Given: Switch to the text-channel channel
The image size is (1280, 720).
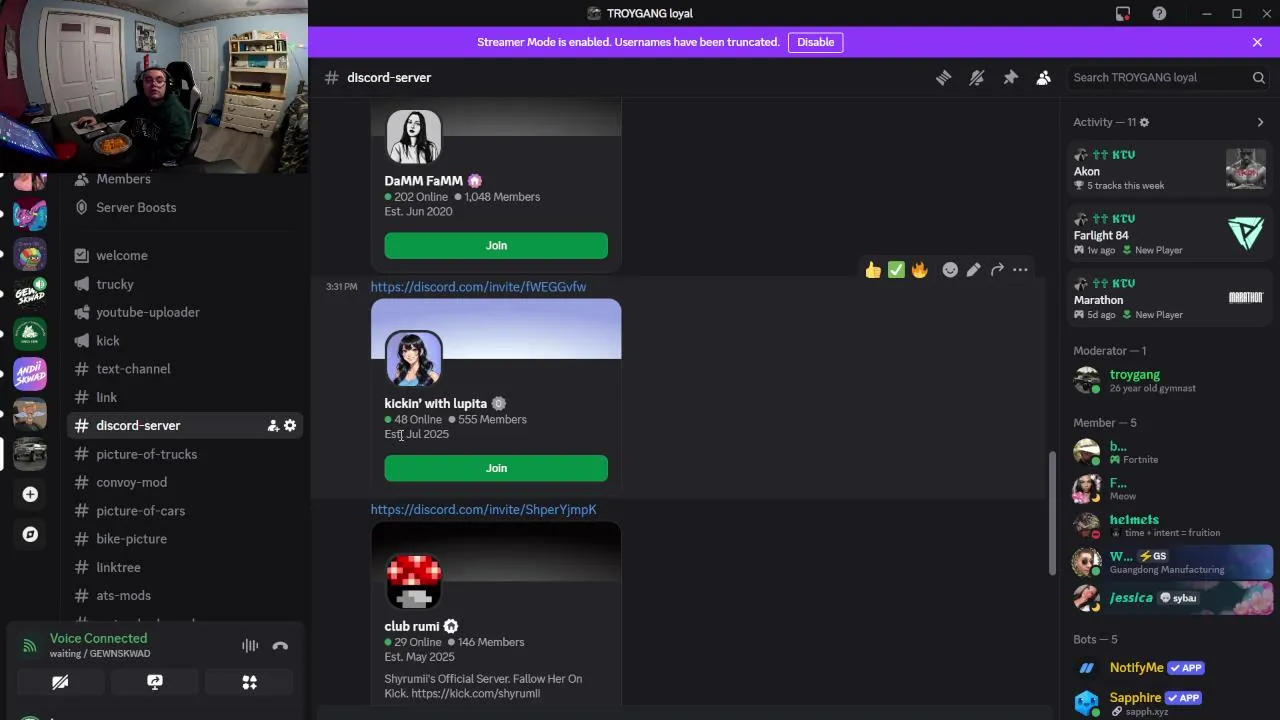Looking at the screenshot, I should coord(184,369).
